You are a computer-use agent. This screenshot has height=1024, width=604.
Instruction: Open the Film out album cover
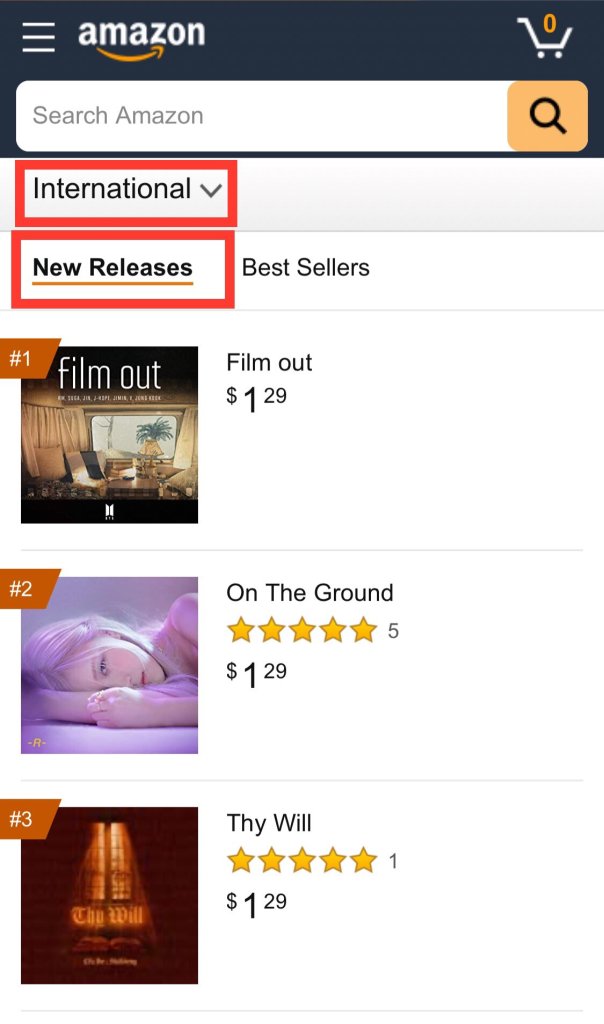(x=109, y=435)
